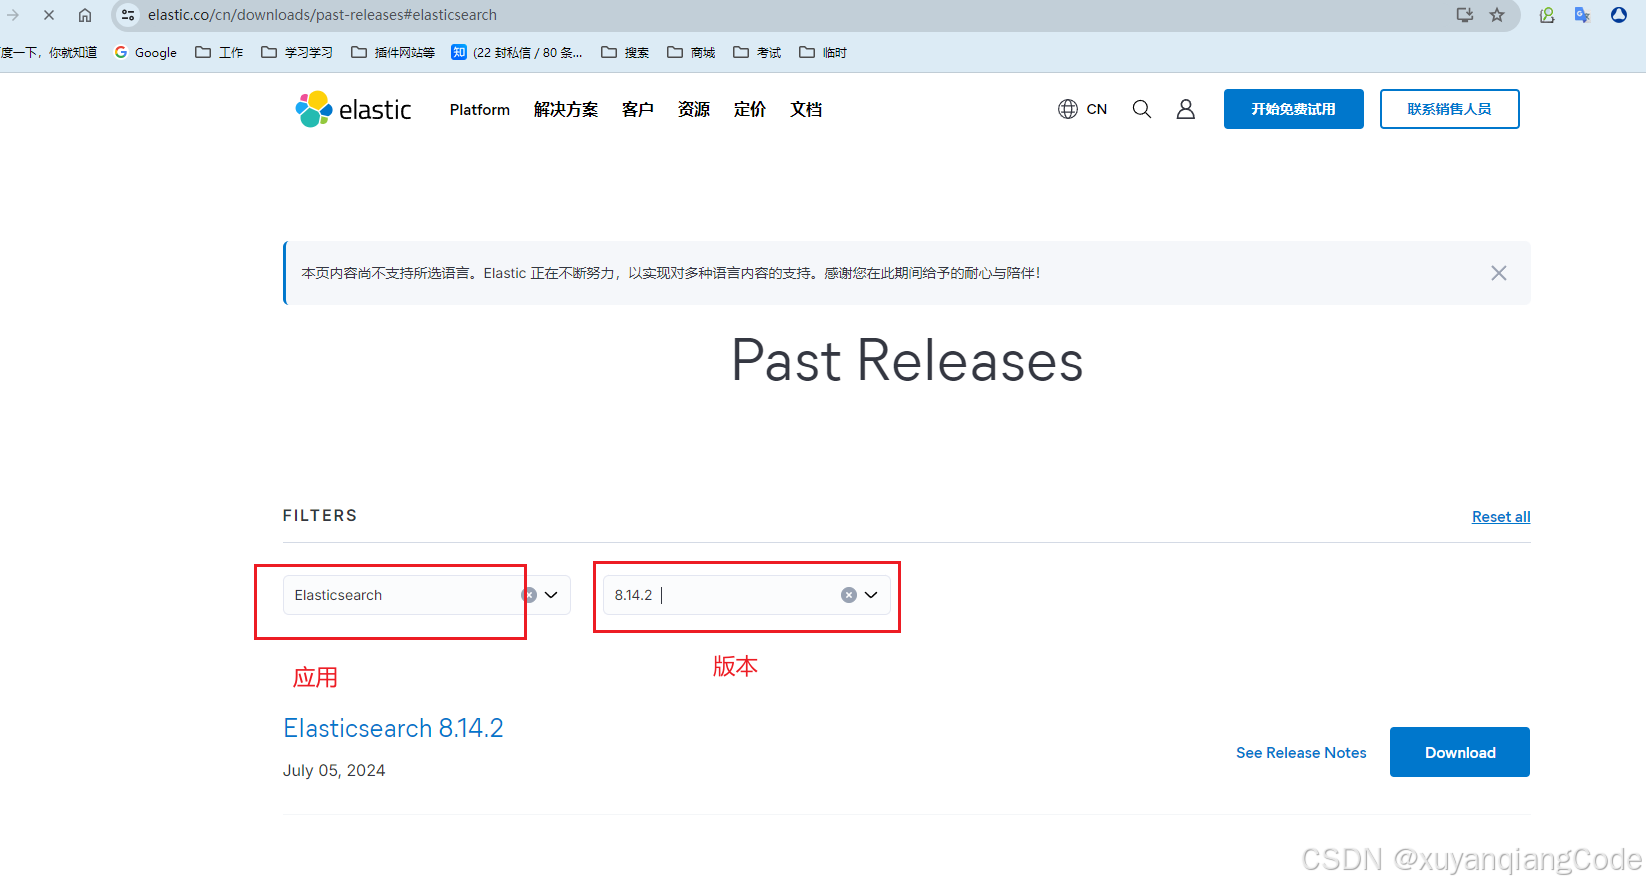Click the CN language label
1646x887 pixels.
pos(1097,109)
